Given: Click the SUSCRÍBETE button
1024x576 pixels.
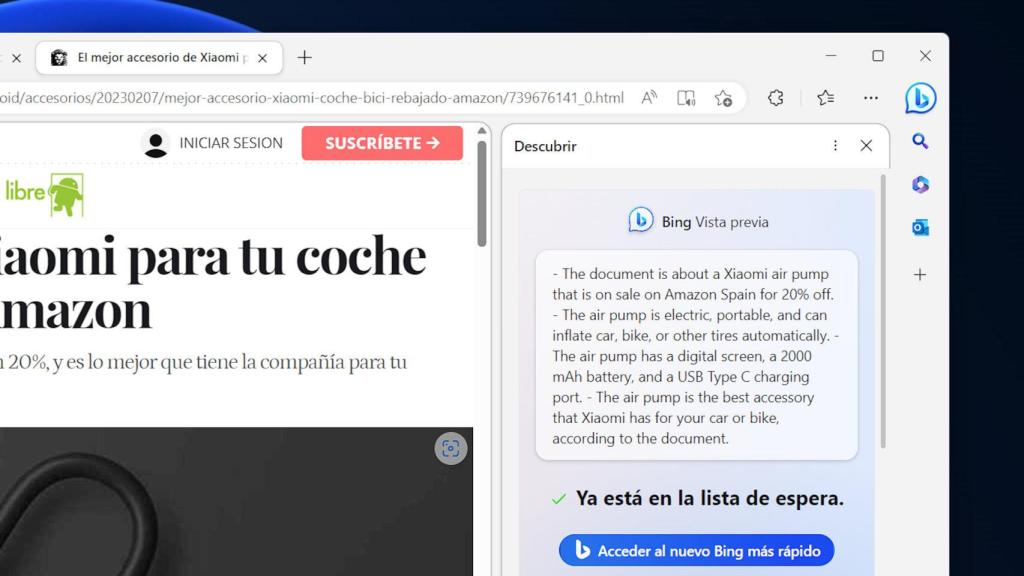Looking at the screenshot, I should point(382,143).
